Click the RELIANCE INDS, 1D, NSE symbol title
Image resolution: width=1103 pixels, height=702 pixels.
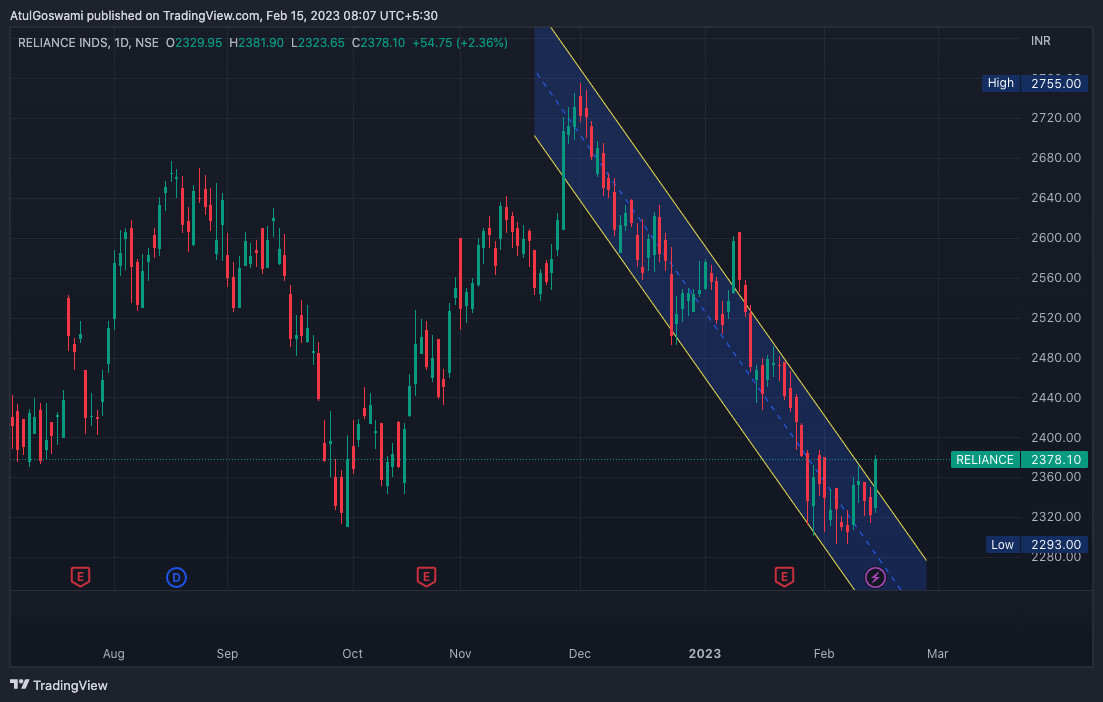tap(89, 43)
